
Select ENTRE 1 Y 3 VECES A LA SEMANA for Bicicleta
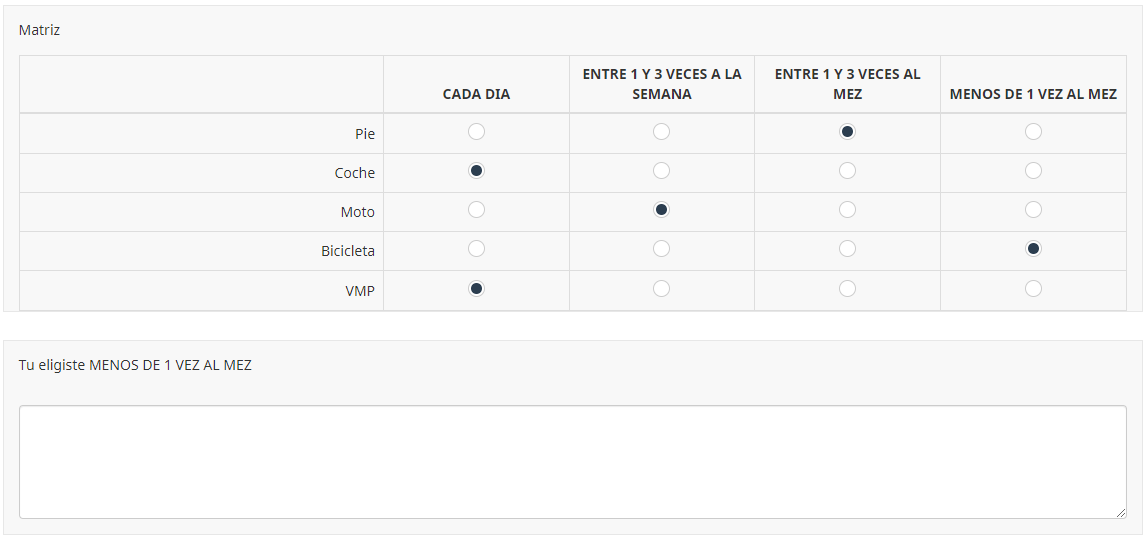[x=661, y=249]
